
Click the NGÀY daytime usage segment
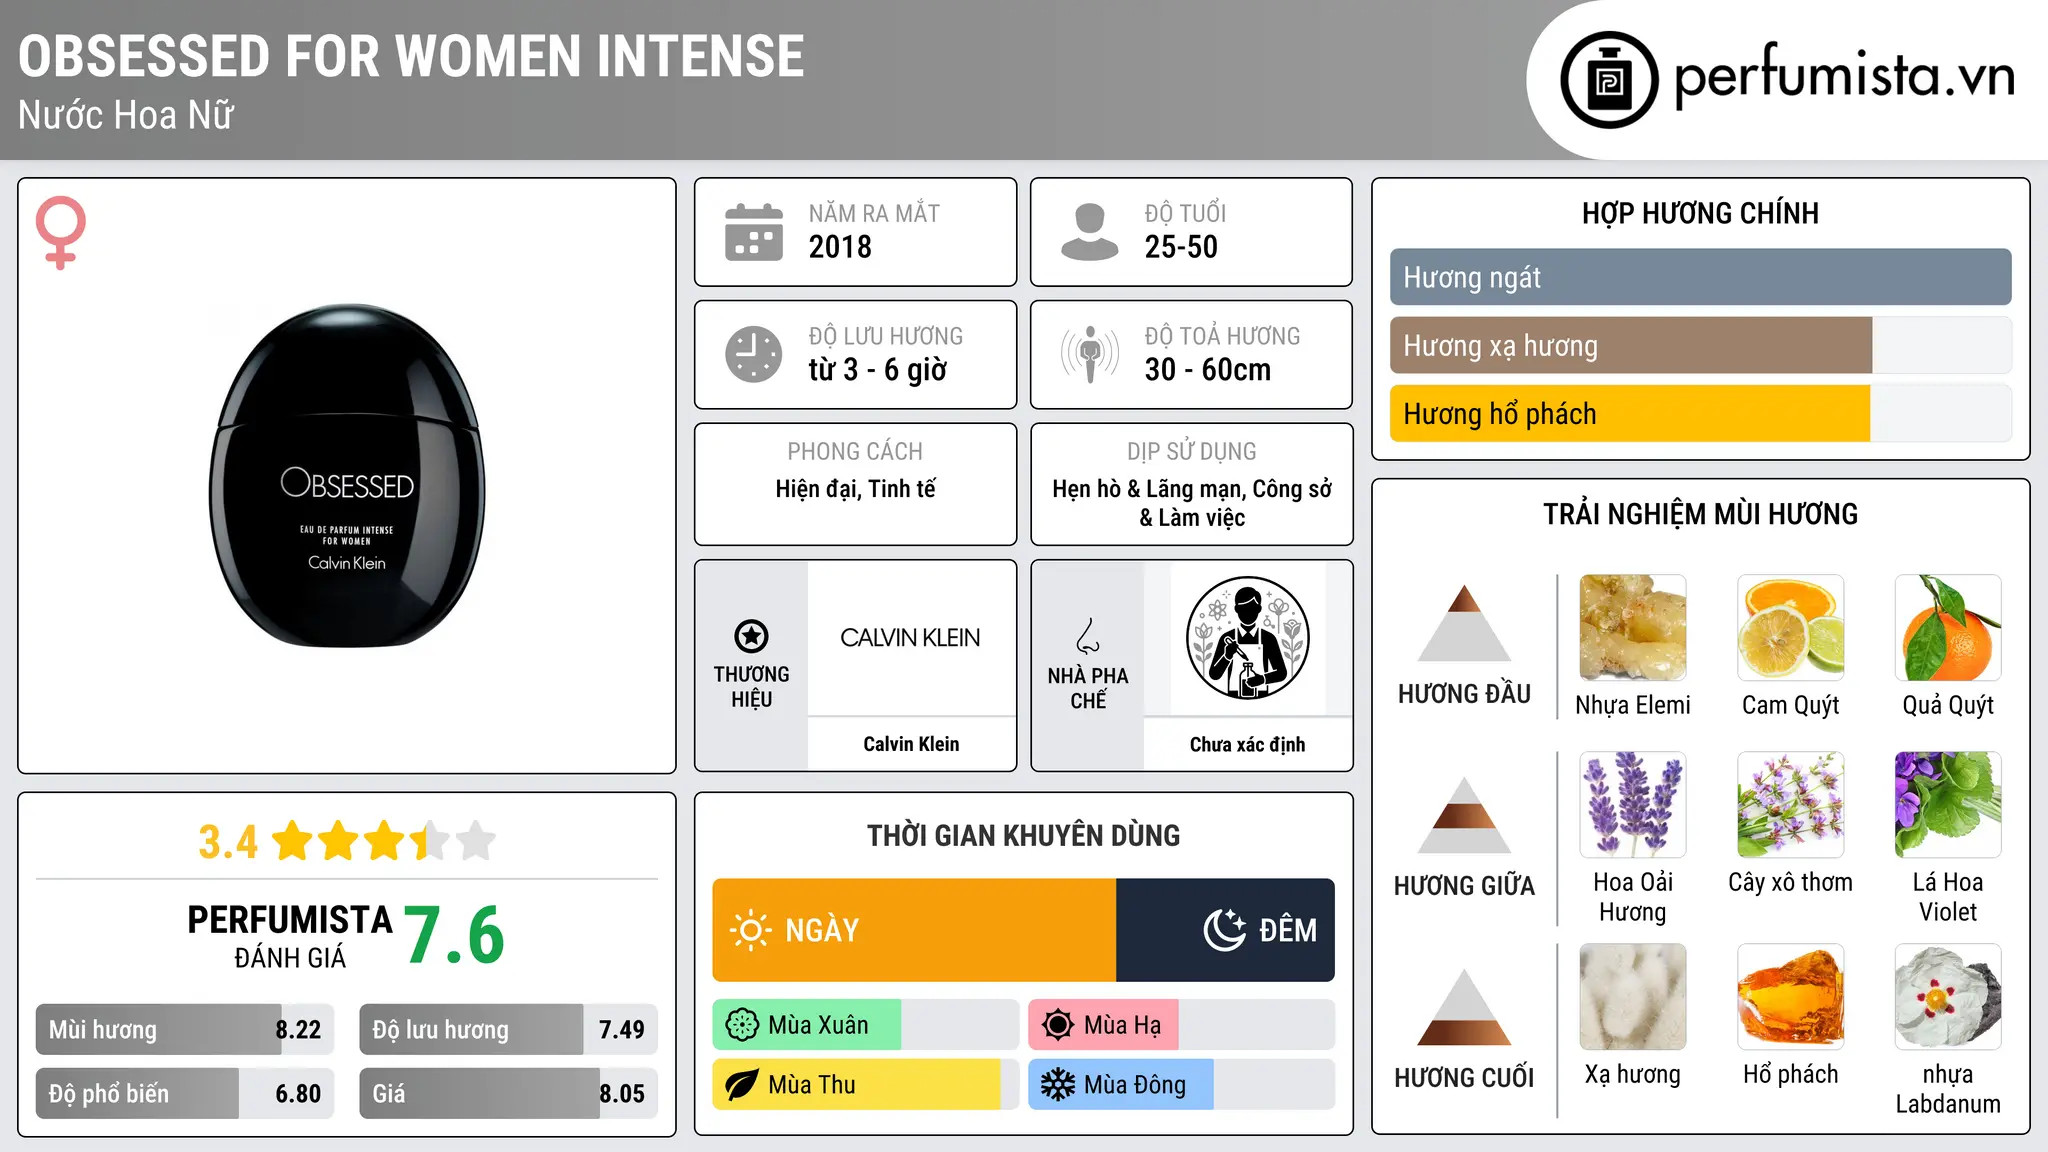(x=914, y=930)
